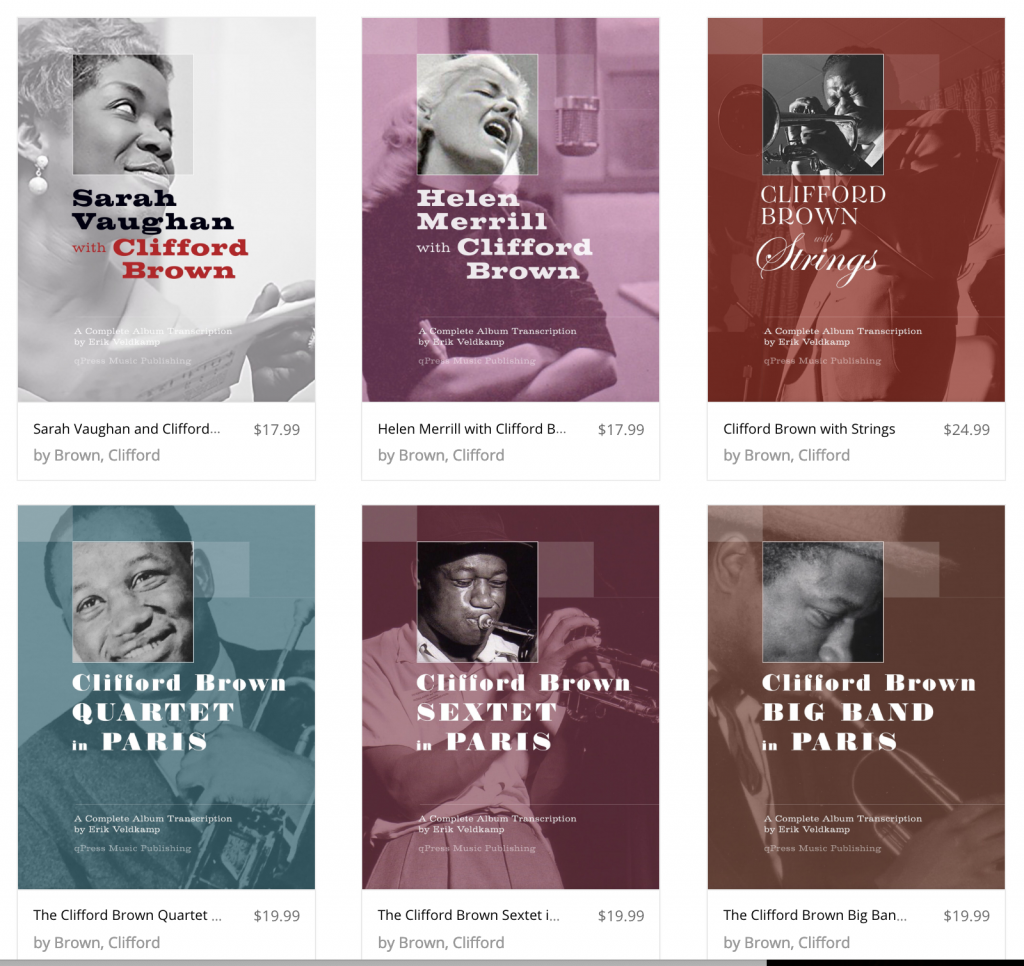Click the 'Sarah Vaughan and Clifford...' title link
This screenshot has height=966, width=1024.
tap(127, 429)
